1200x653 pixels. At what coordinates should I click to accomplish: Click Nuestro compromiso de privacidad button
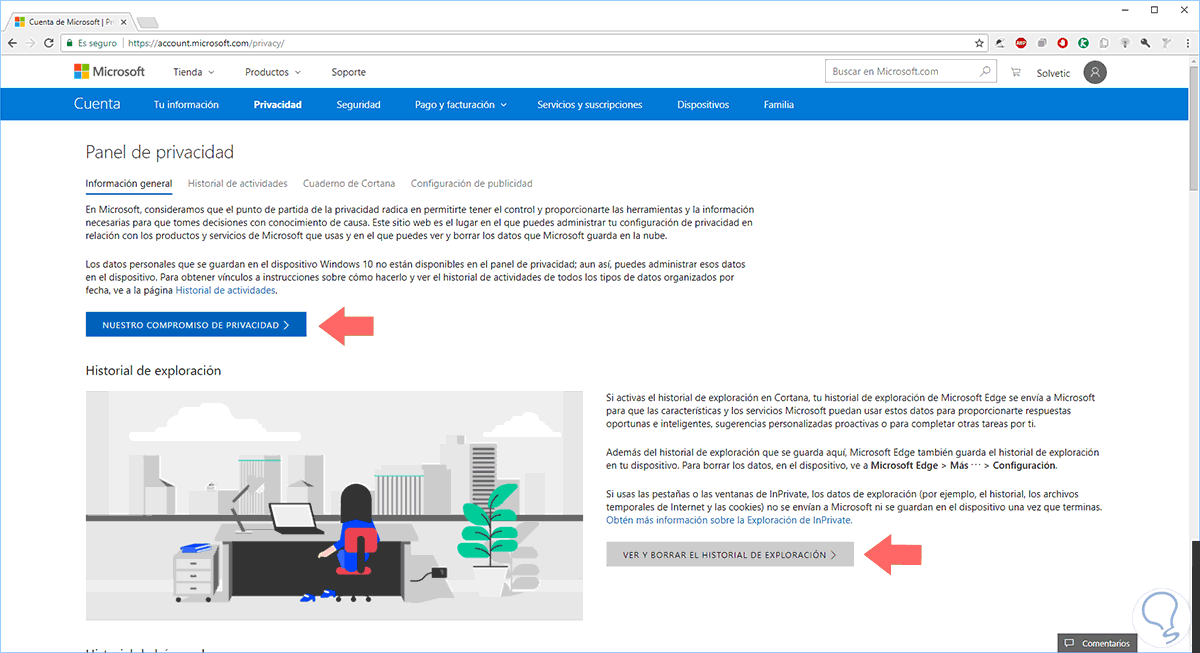click(196, 325)
